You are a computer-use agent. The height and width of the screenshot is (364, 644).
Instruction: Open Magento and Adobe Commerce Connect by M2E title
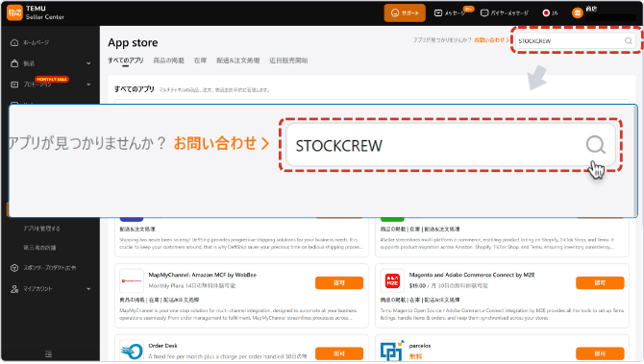[472, 275]
